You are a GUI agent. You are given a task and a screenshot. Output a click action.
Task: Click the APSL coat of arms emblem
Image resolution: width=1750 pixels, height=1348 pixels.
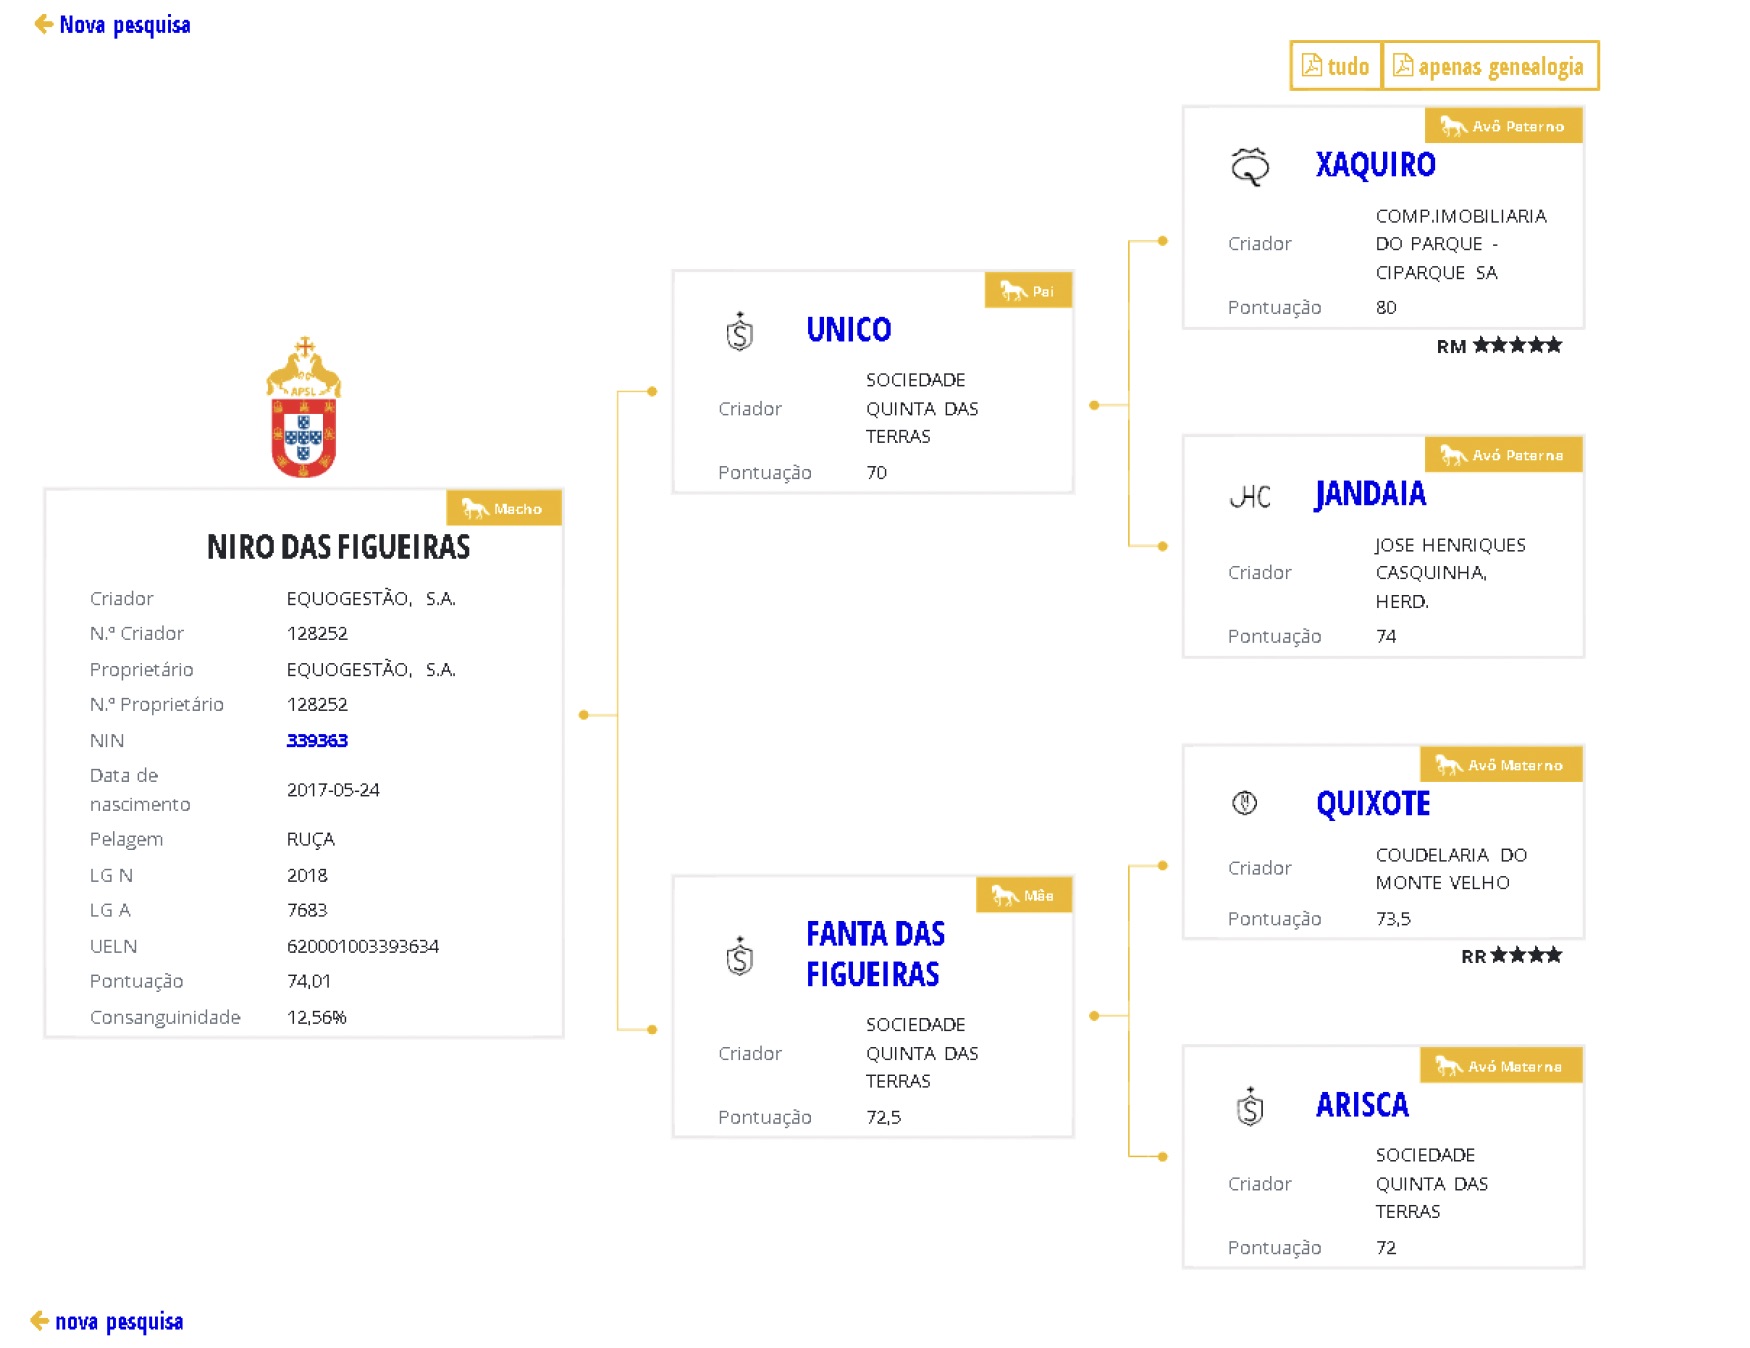303,408
